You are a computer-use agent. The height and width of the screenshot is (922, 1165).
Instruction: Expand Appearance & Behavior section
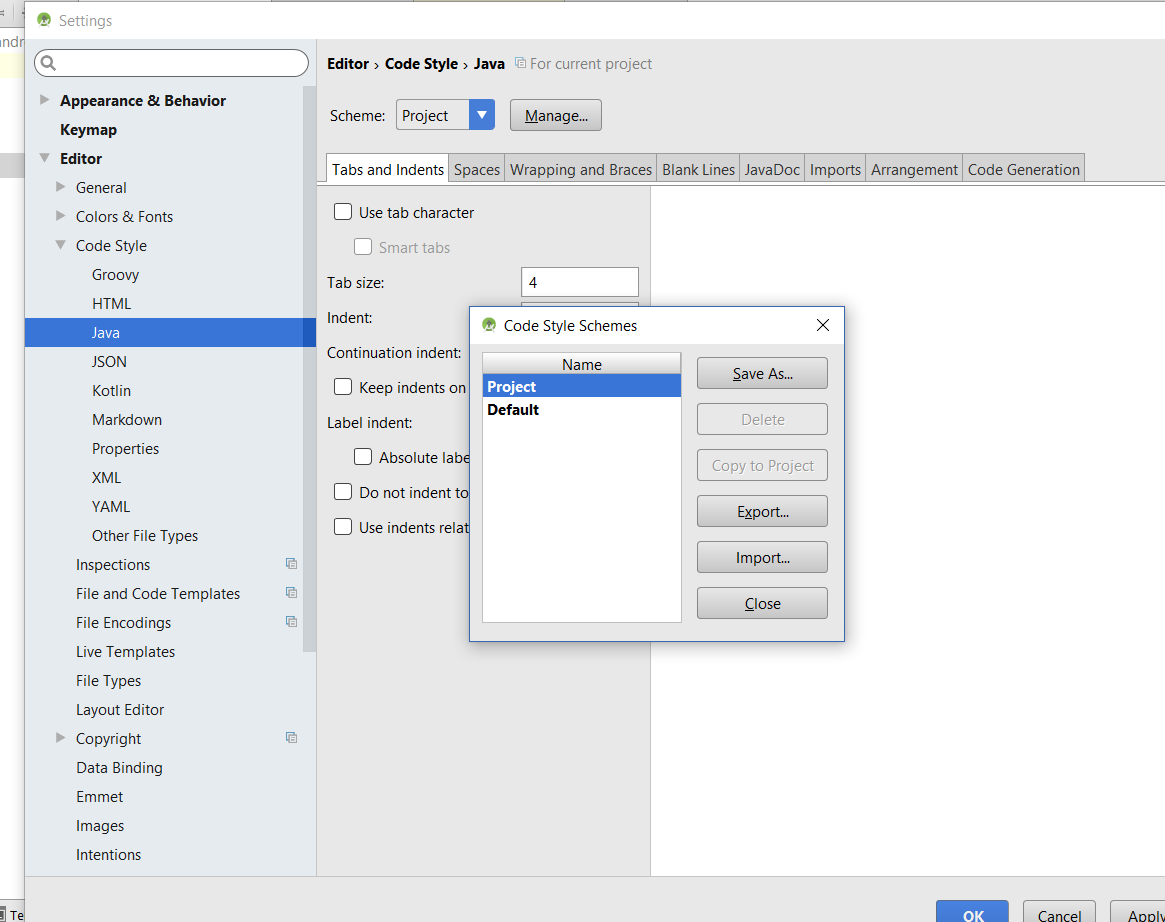point(45,100)
